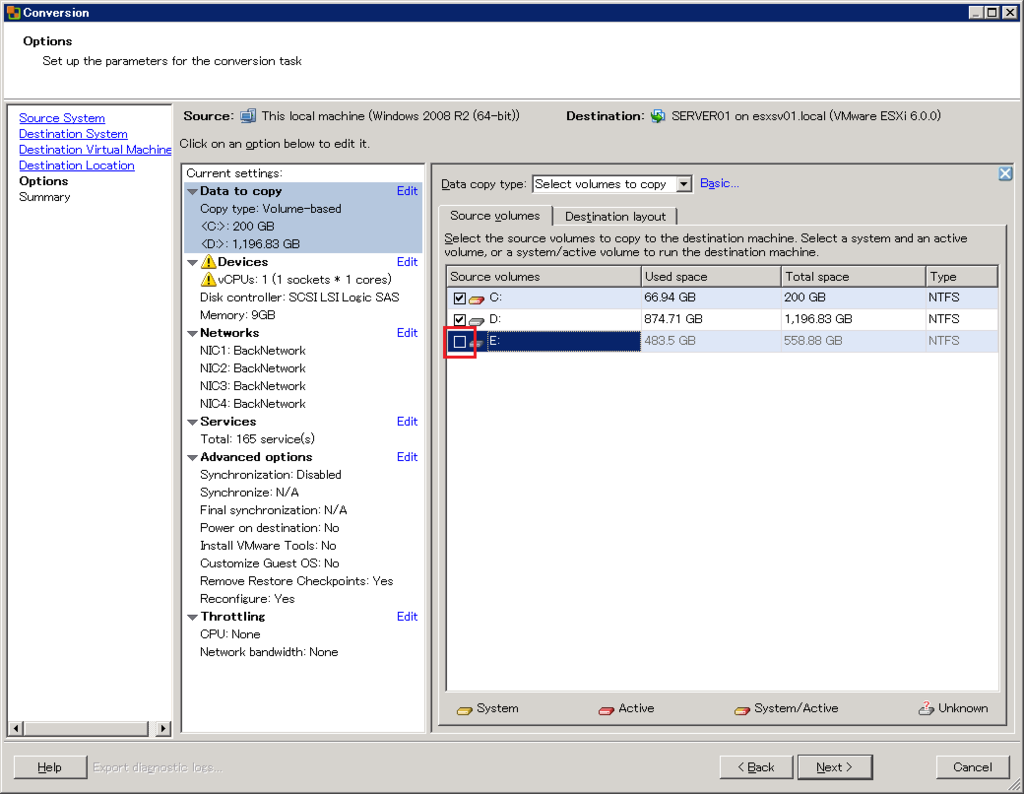
Task: Select 'CPU: None' throttling entry
Action: [x=230, y=635]
